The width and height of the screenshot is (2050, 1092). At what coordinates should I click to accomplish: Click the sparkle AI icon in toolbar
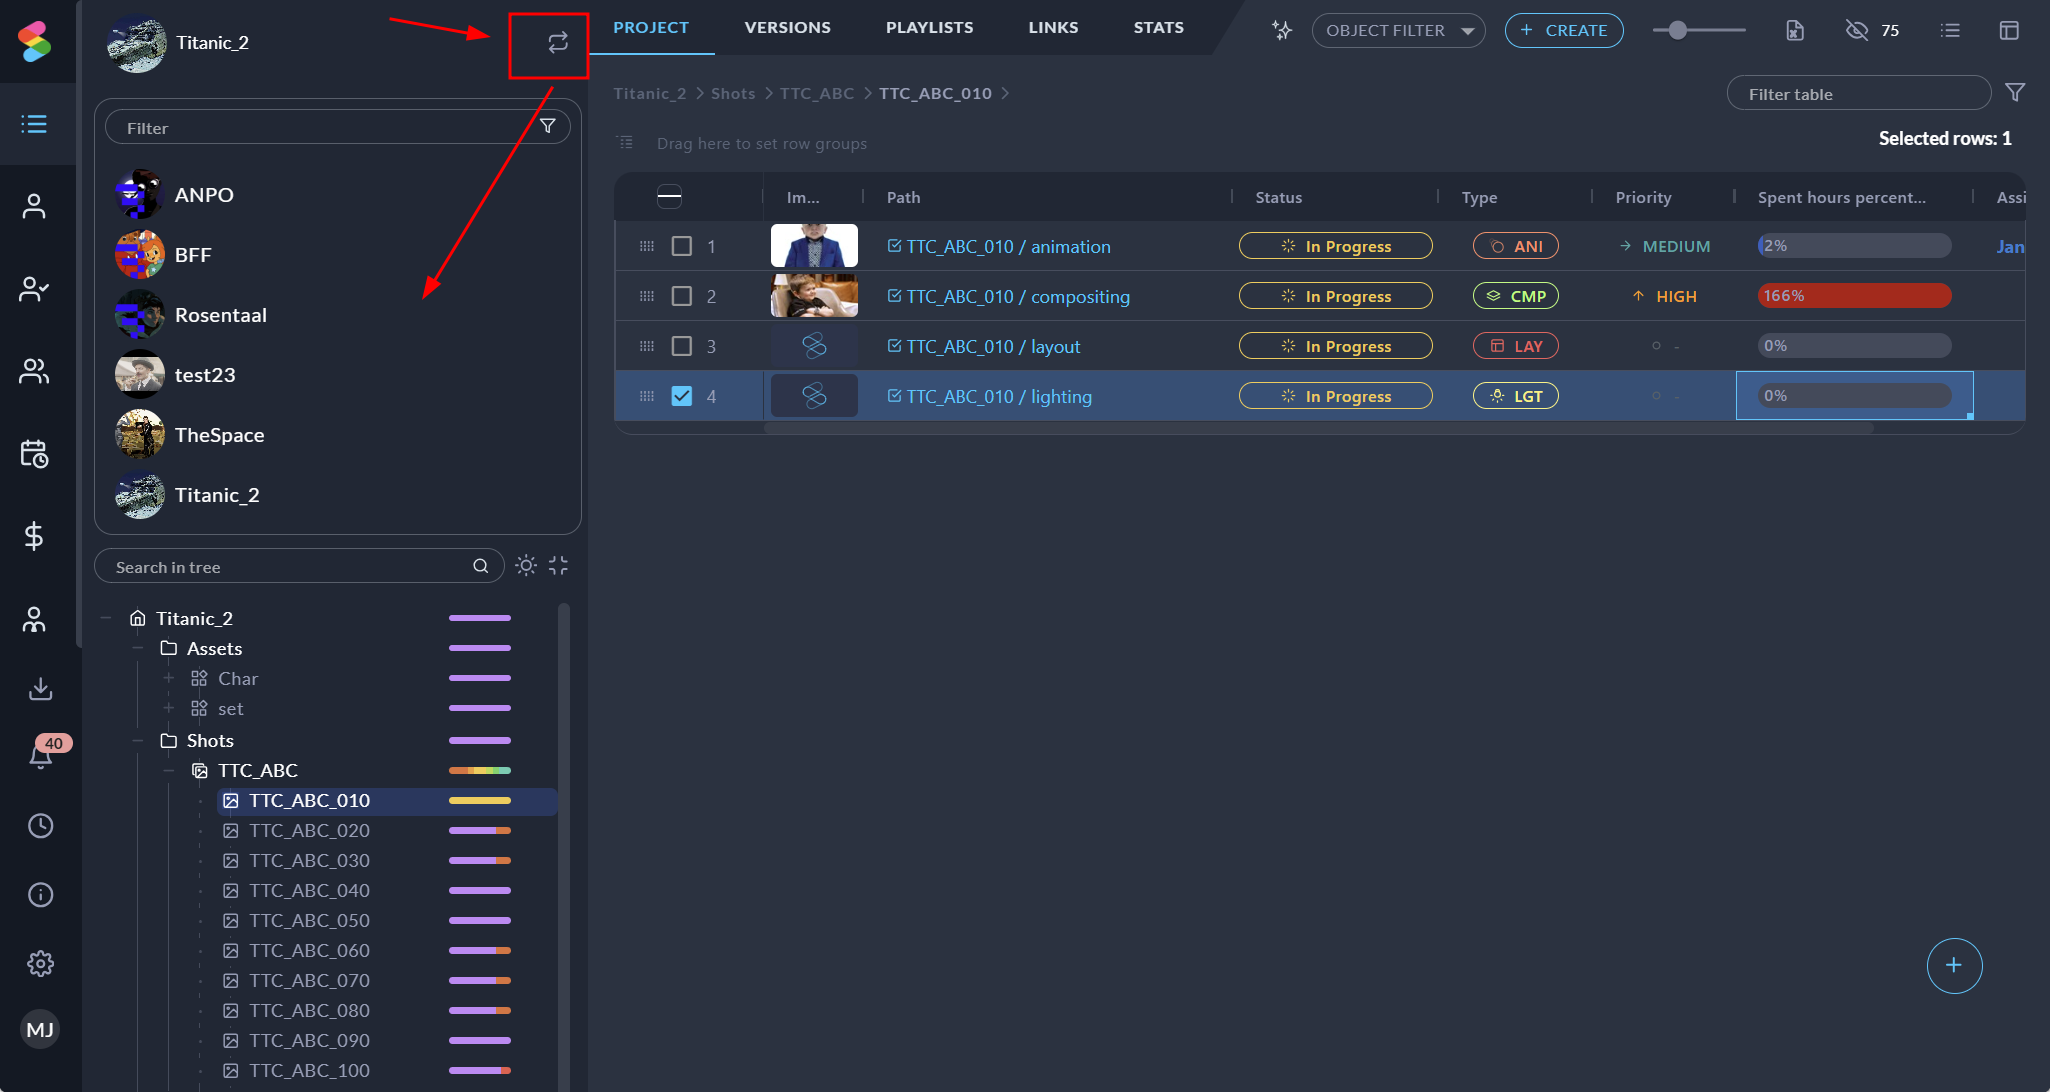coord(1281,30)
